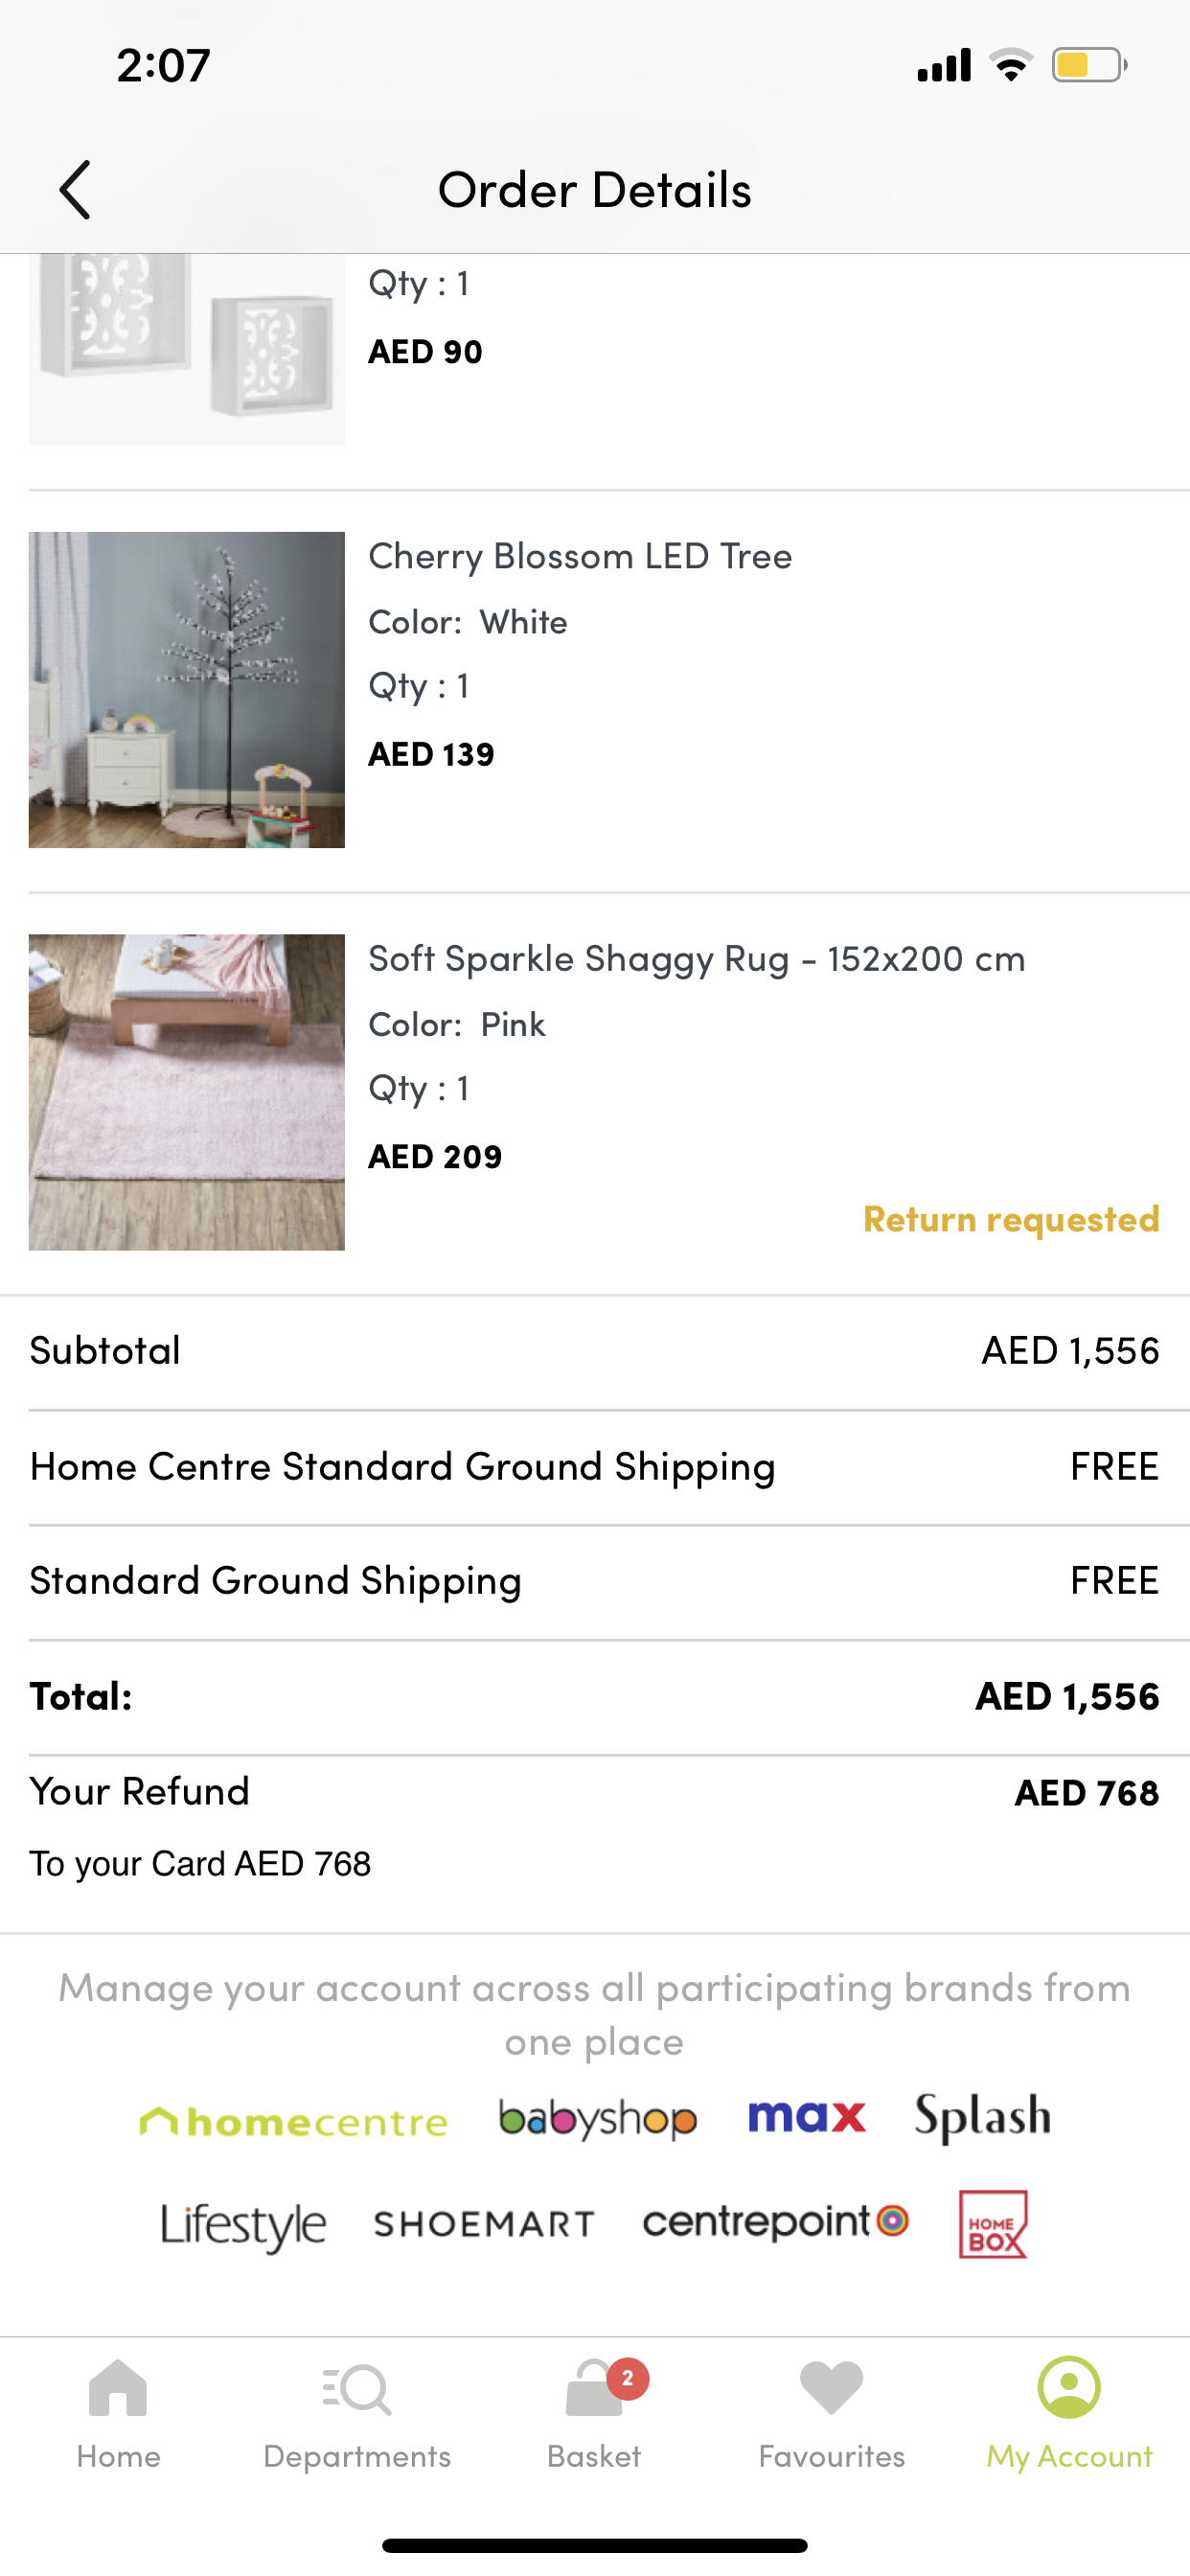The image size is (1190, 2576).
Task: Tap the Home Centre brand logo
Action: pyautogui.click(x=293, y=2121)
